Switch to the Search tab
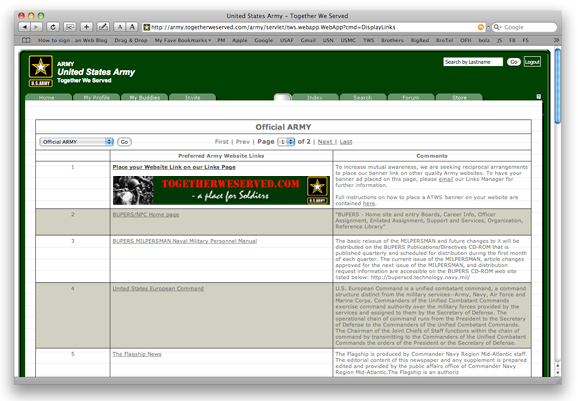 click(x=363, y=97)
